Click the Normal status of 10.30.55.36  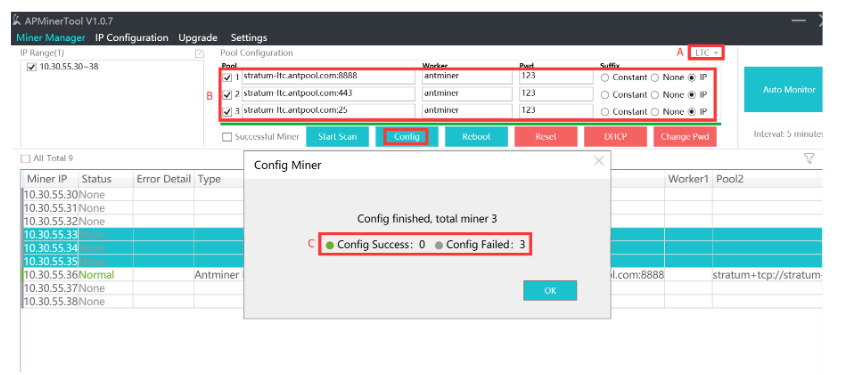click(97, 275)
